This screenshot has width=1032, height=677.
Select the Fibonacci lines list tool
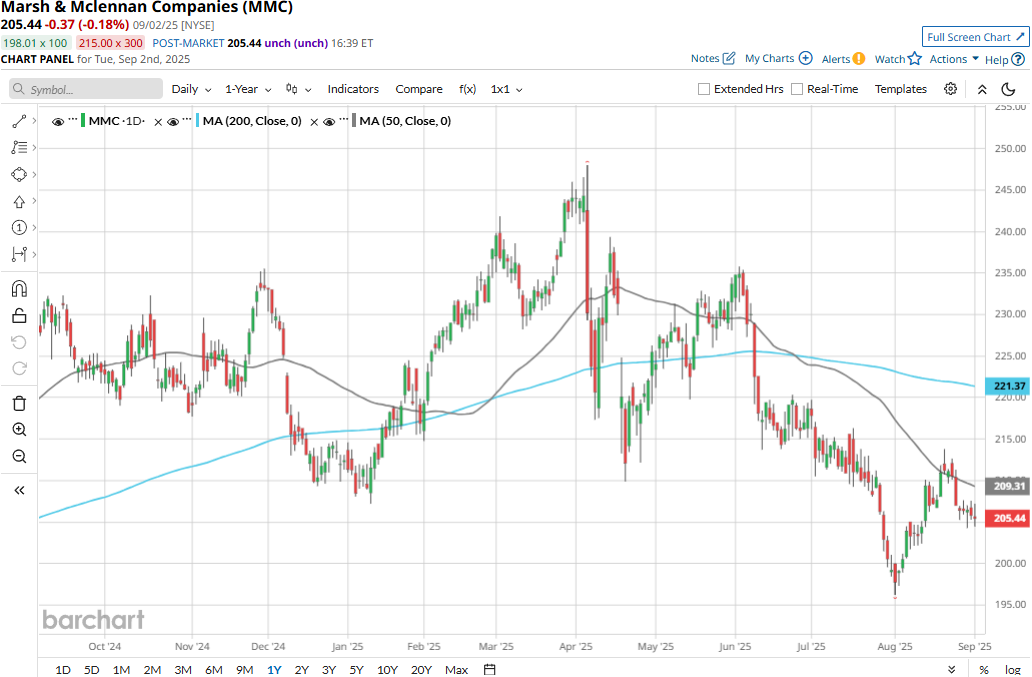pos(19,147)
